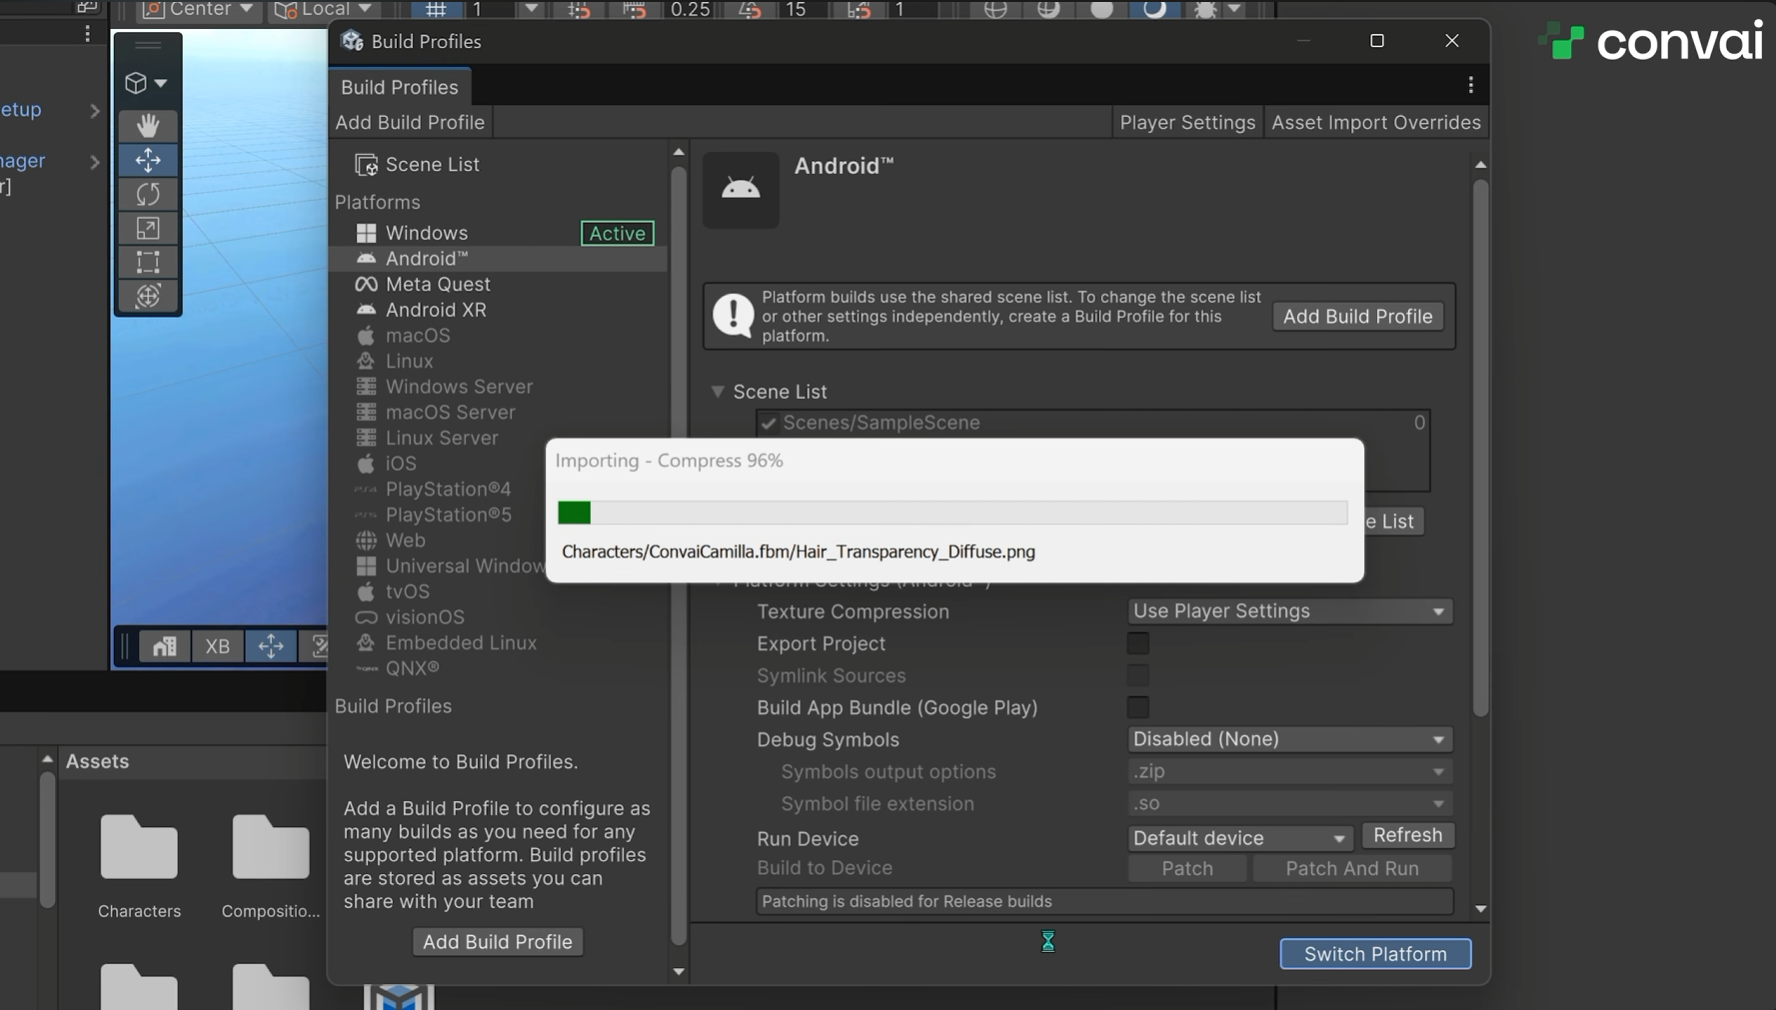Viewport: 1776px width, 1010px height.
Task: Click the Patch And Run button
Action: point(1352,868)
